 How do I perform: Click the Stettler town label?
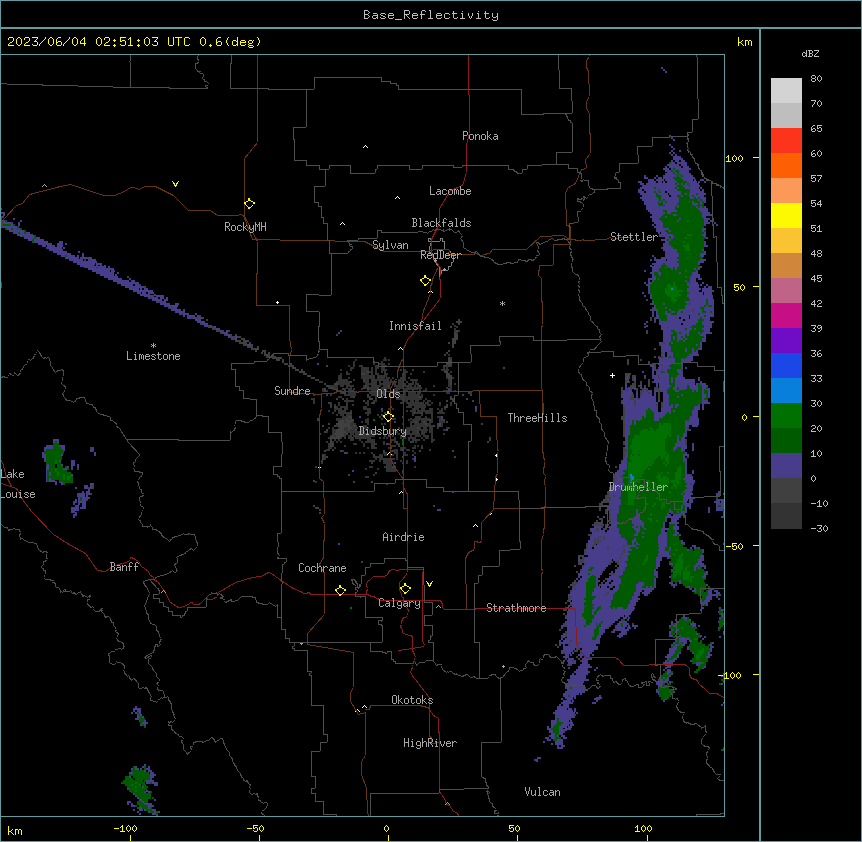(633, 237)
